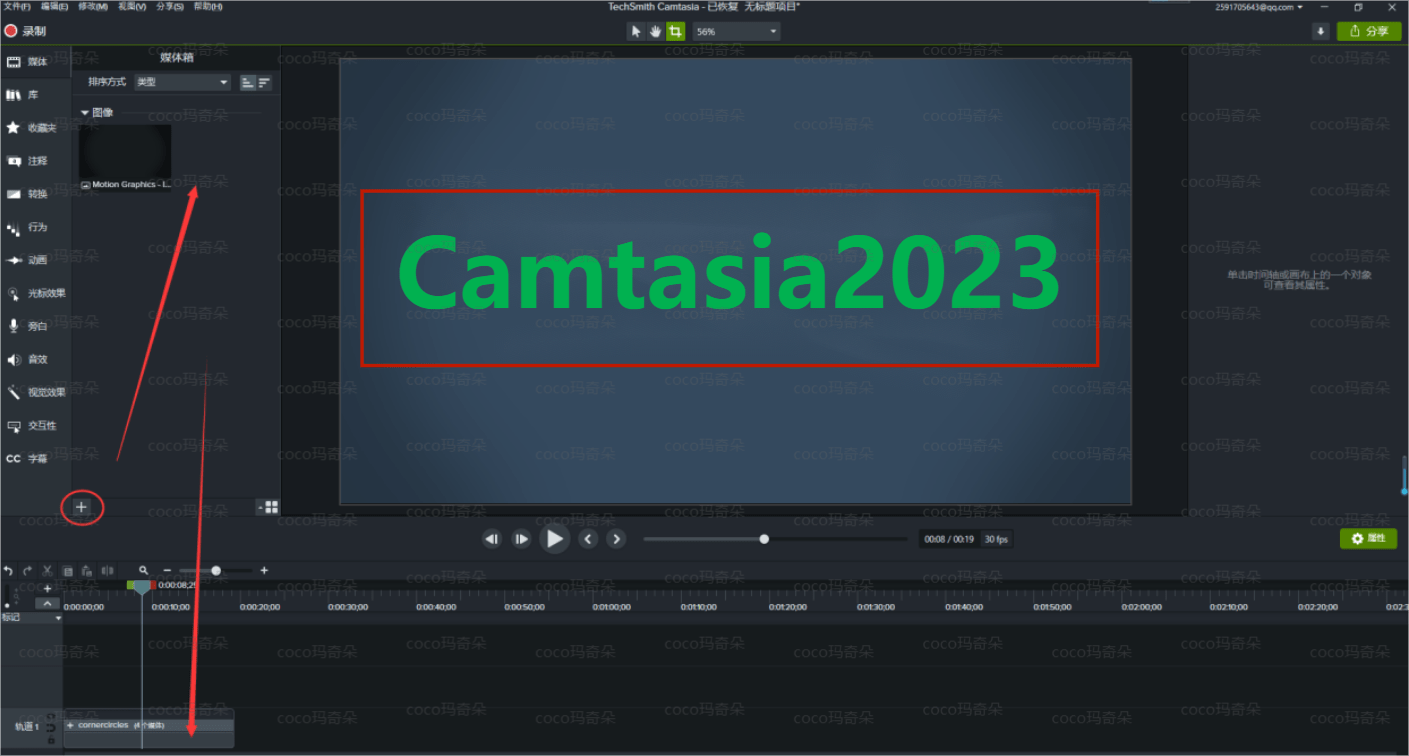Click the previous frame playback button
This screenshot has width=1409, height=756.
pos(492,539)
